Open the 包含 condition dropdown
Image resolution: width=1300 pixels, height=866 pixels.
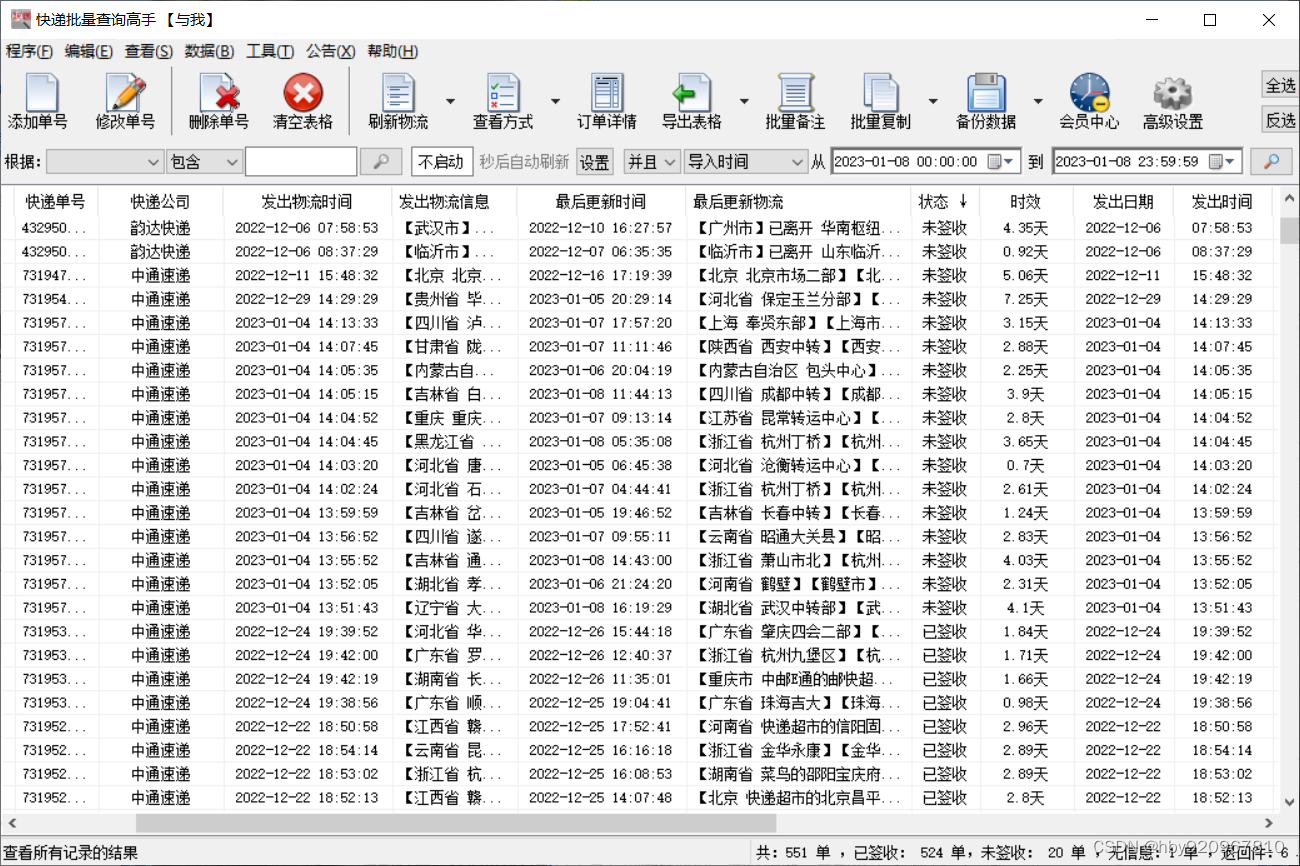pyautogui.click(x=204, y=161)
